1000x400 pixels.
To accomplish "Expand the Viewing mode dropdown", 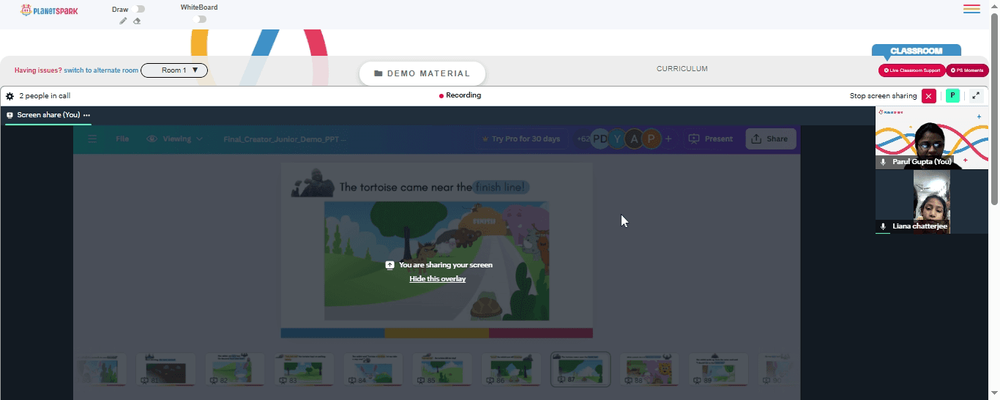I will pos(175,138).
